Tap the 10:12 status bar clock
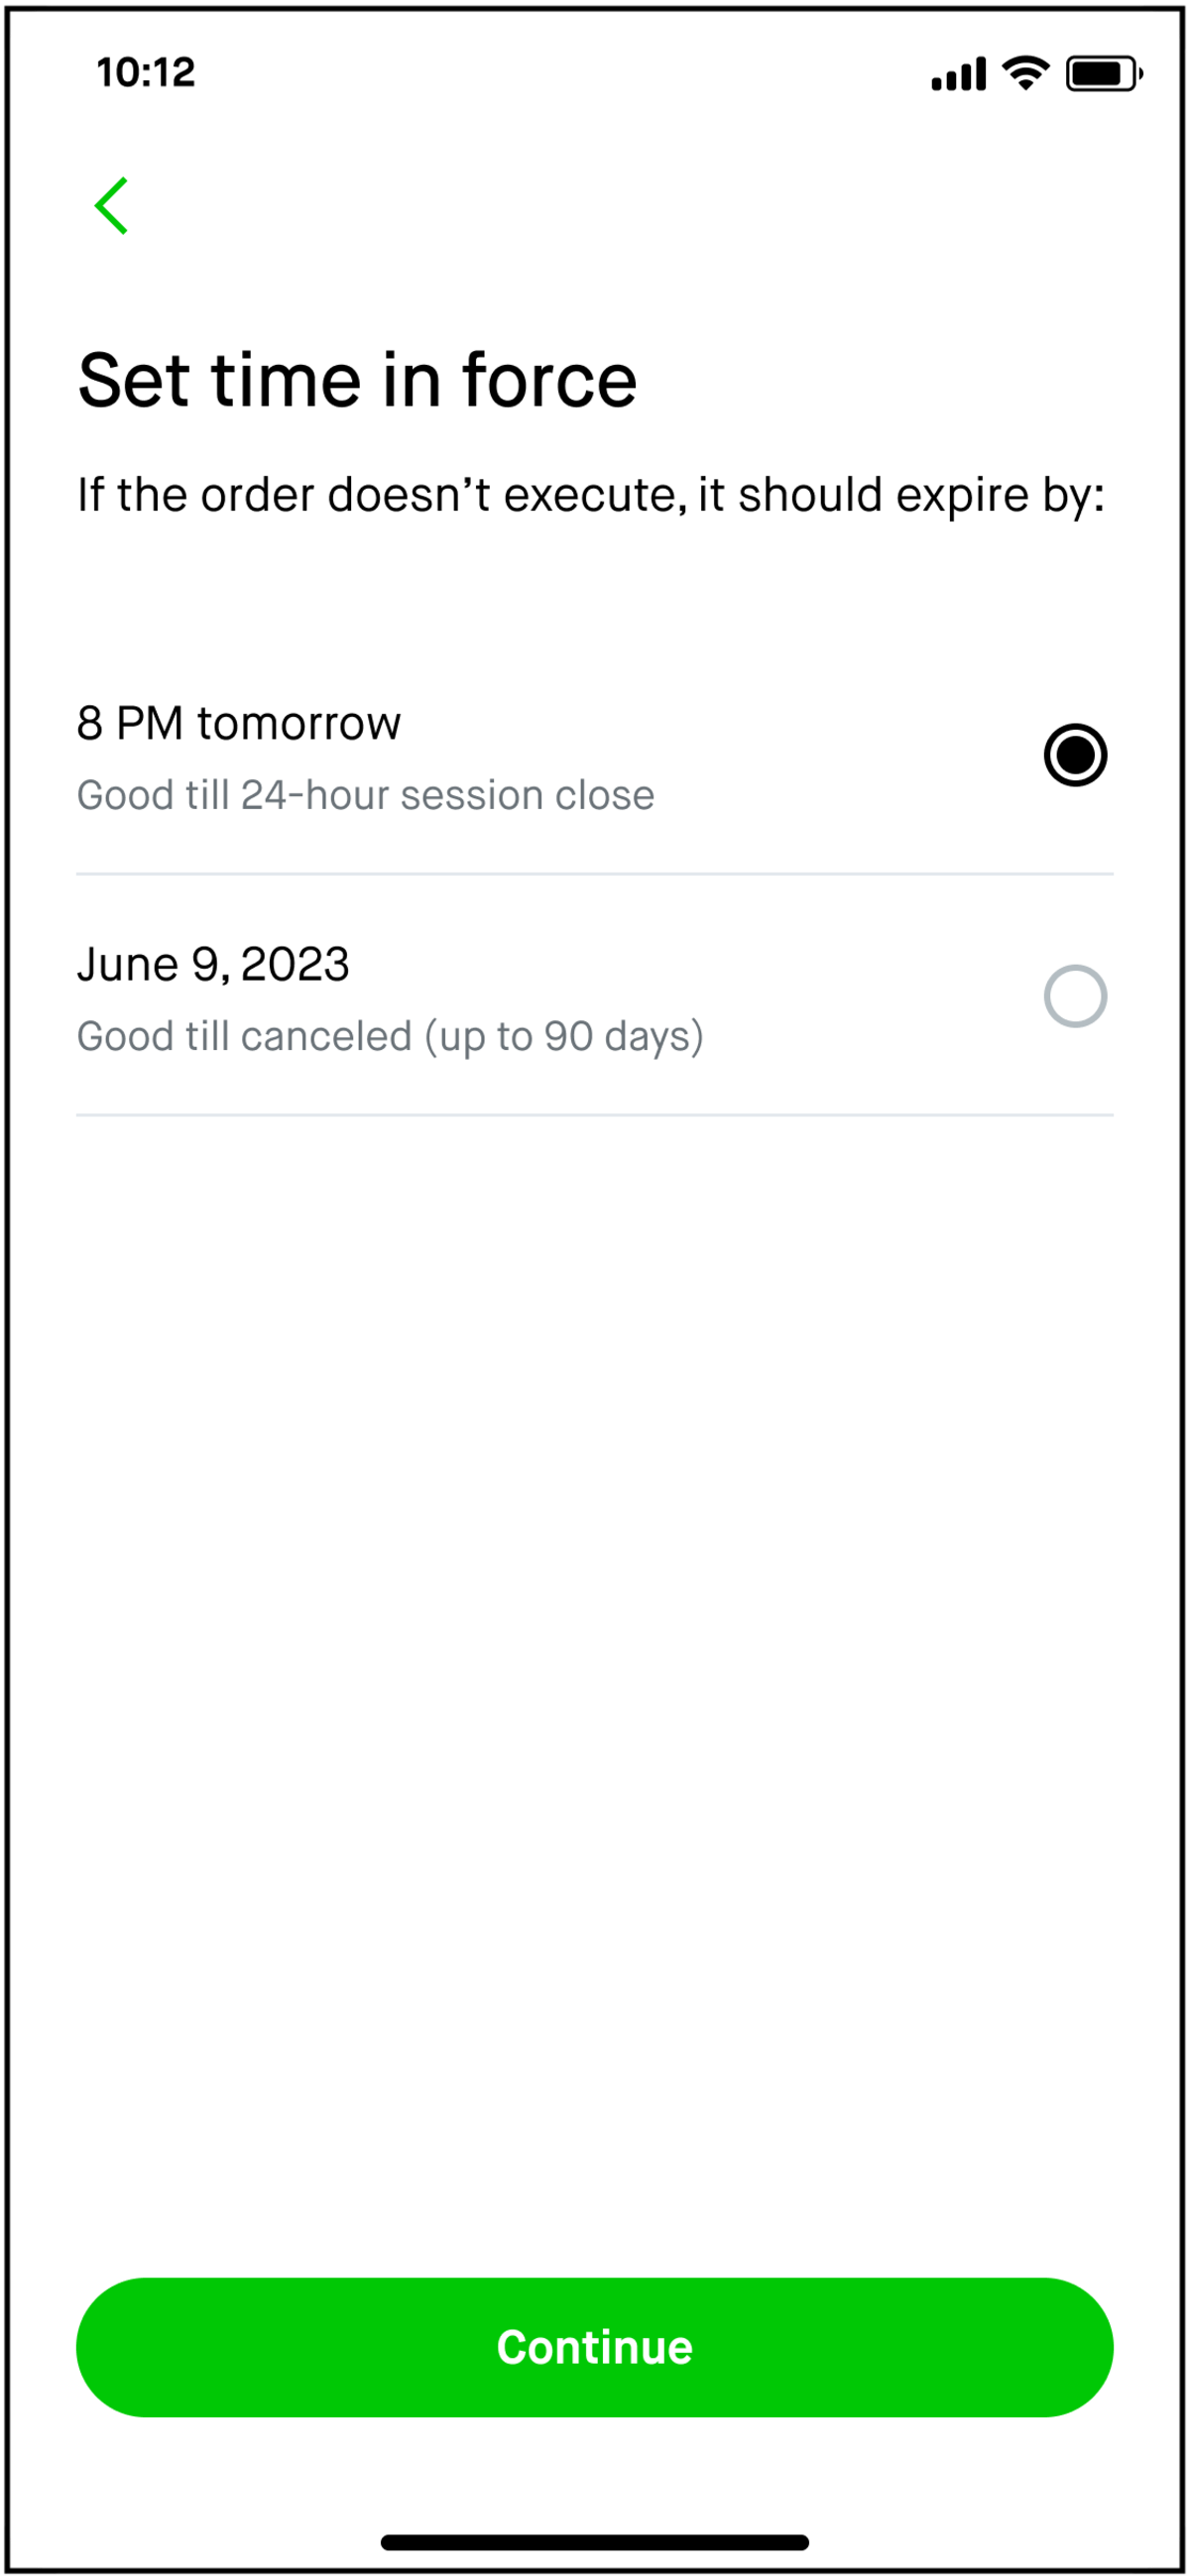Viewport: 1190px width, 2576px height. [146, 73]
